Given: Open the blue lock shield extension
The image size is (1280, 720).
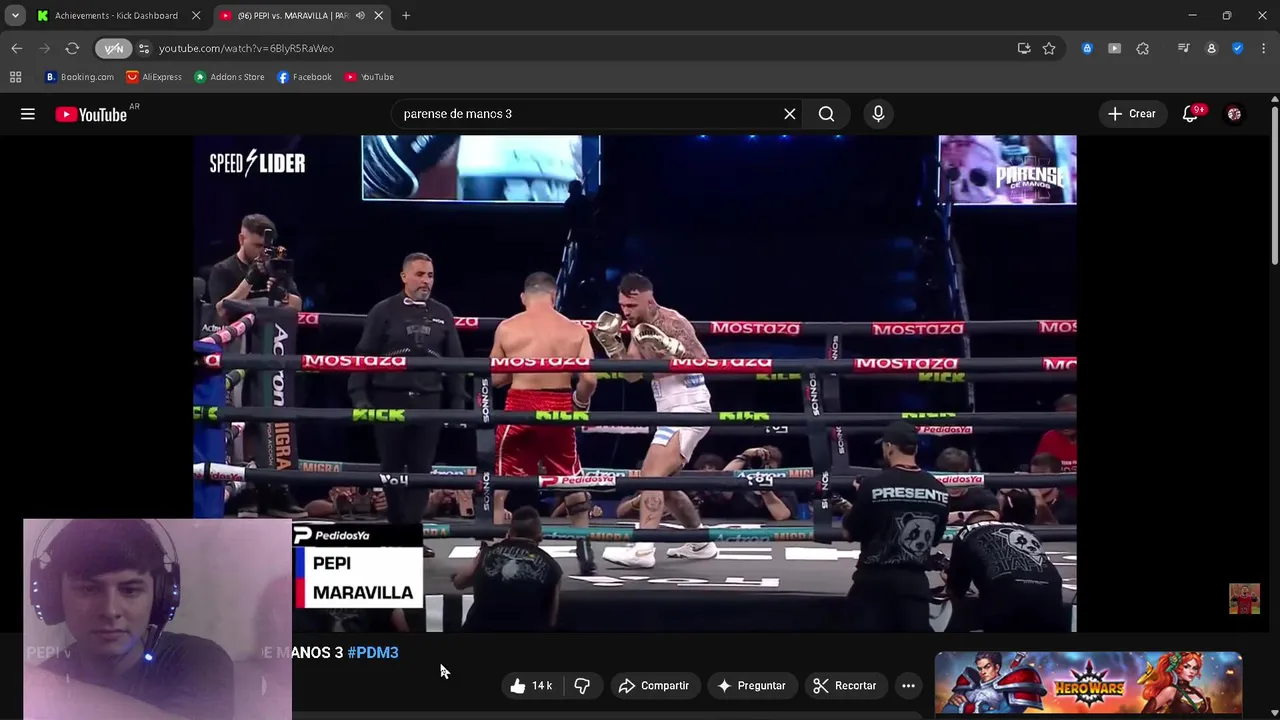Looking at the screenshot, I should coord(1087,48).
